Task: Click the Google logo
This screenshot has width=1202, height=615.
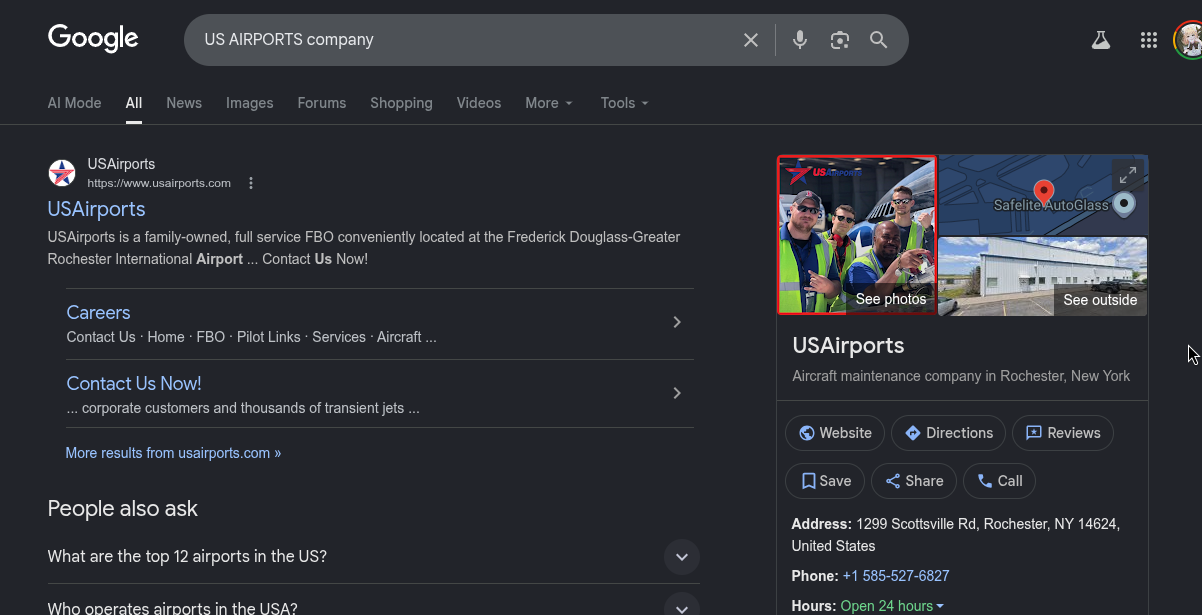Action: (93, 38)
